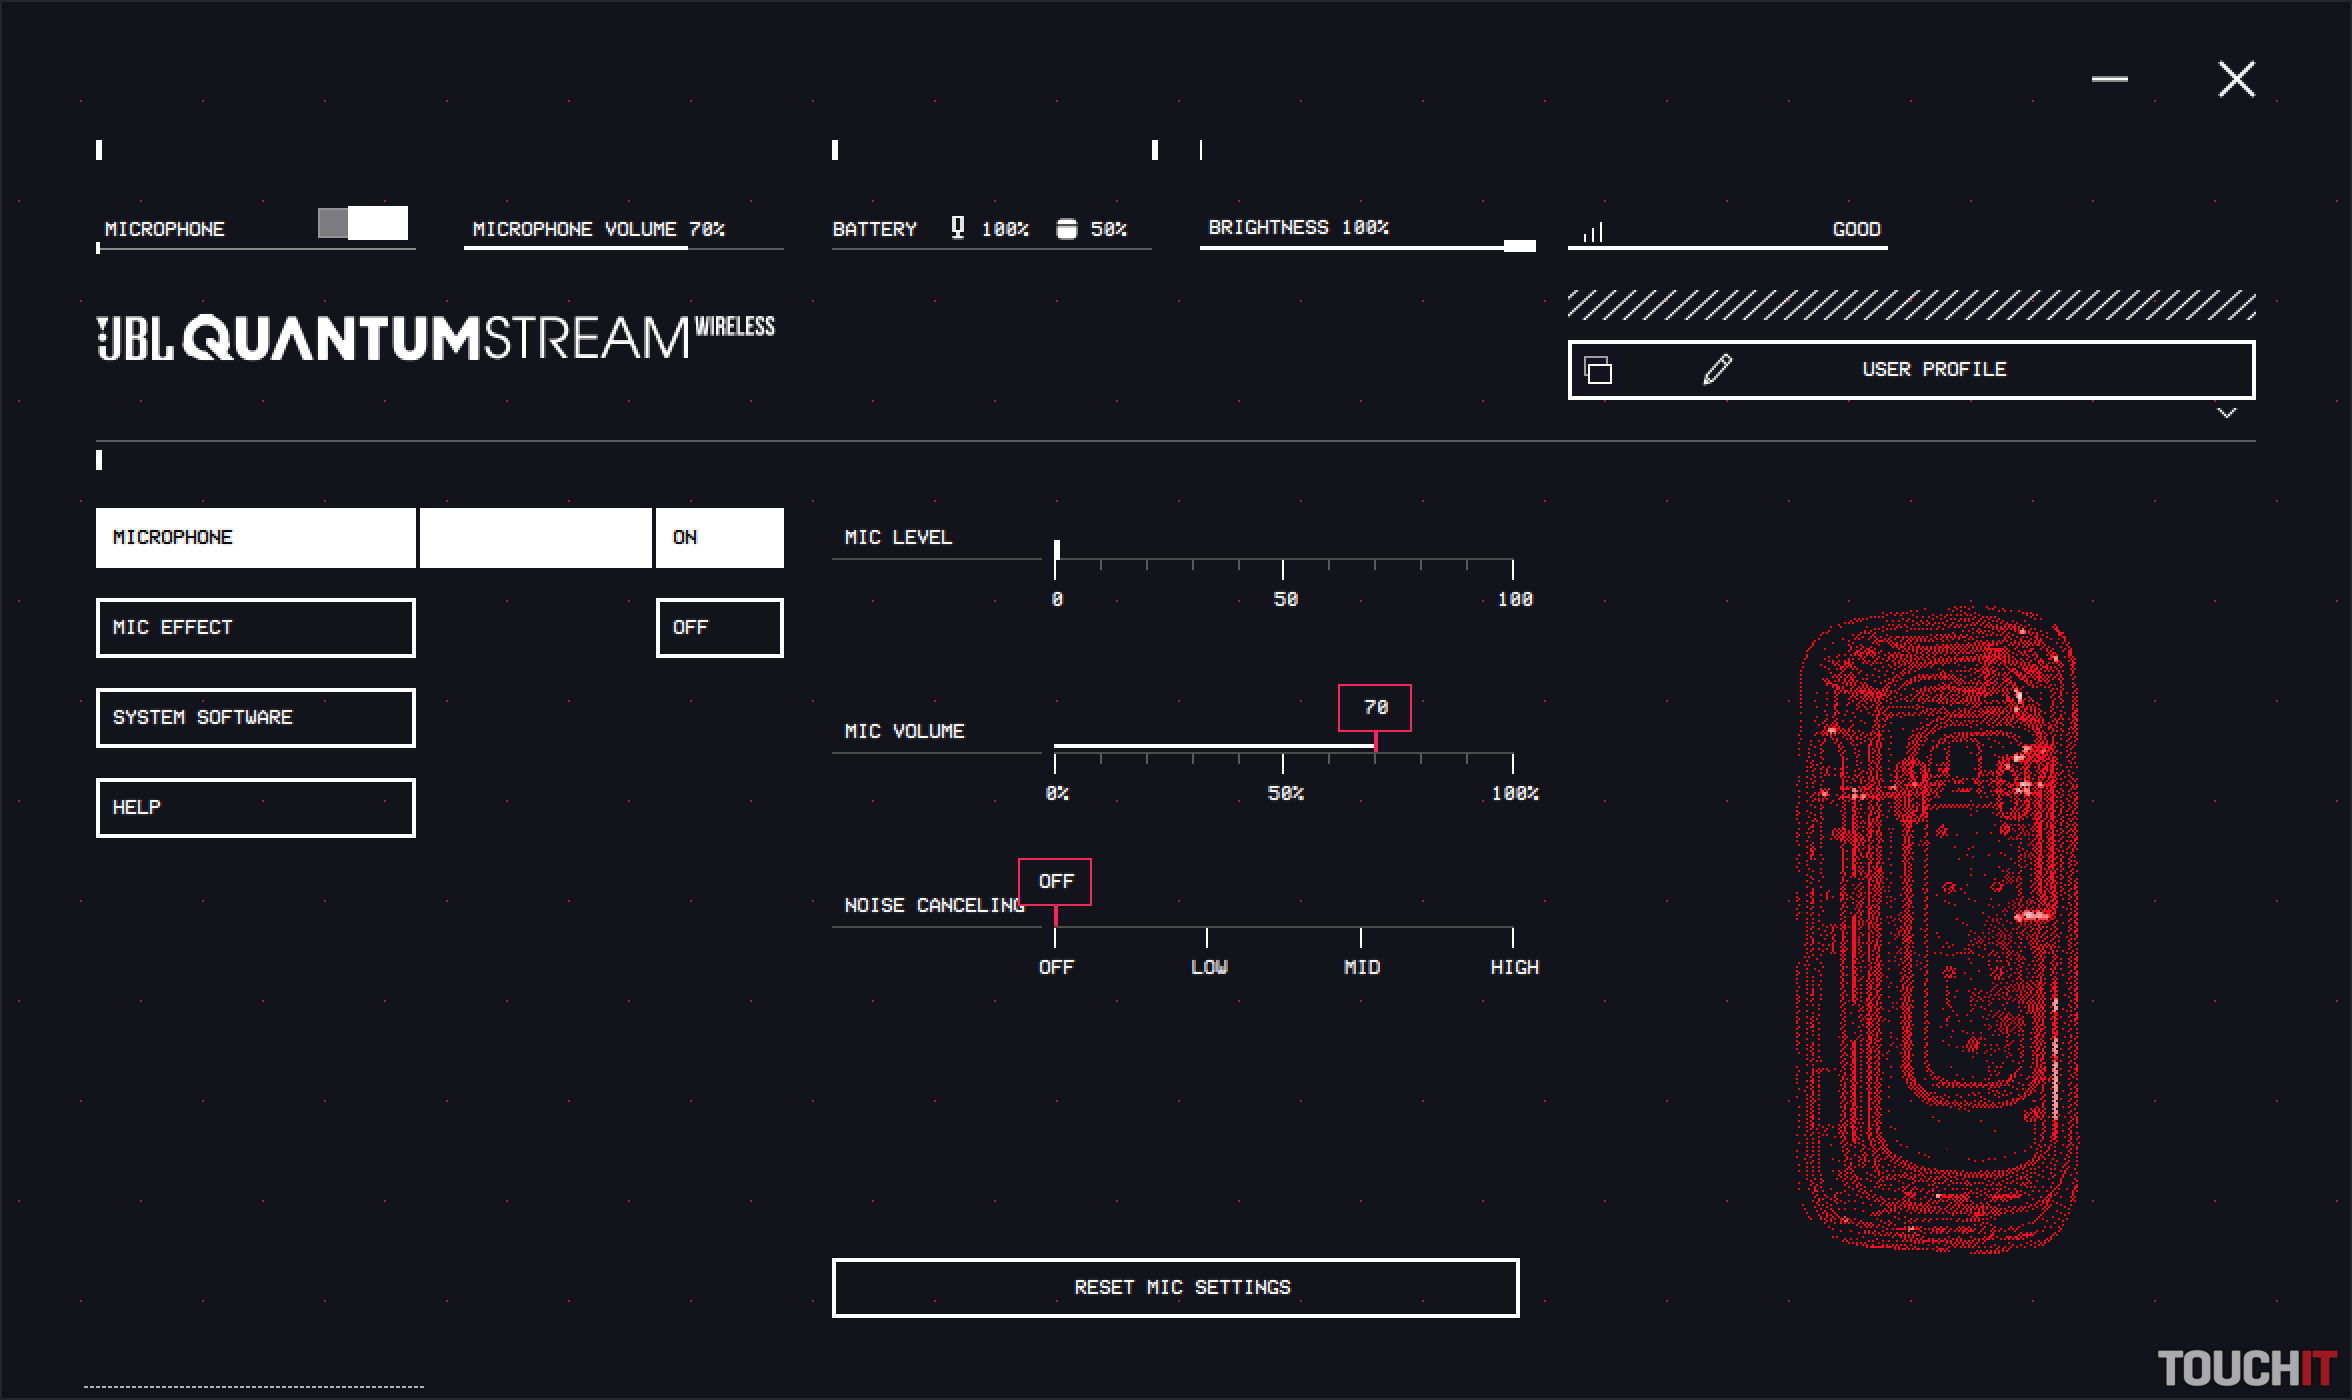Toggle the Microphone ON button

[x=719, y=538]
